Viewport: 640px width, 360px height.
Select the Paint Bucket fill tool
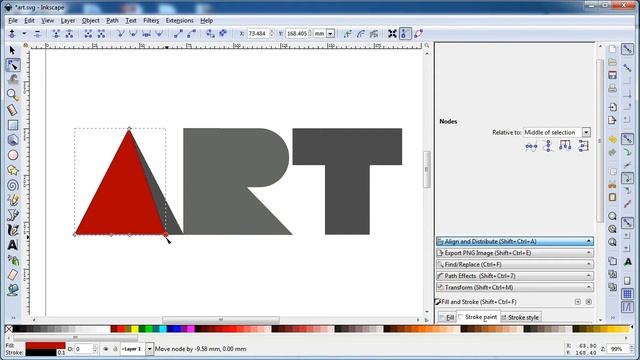coord(13,290)
